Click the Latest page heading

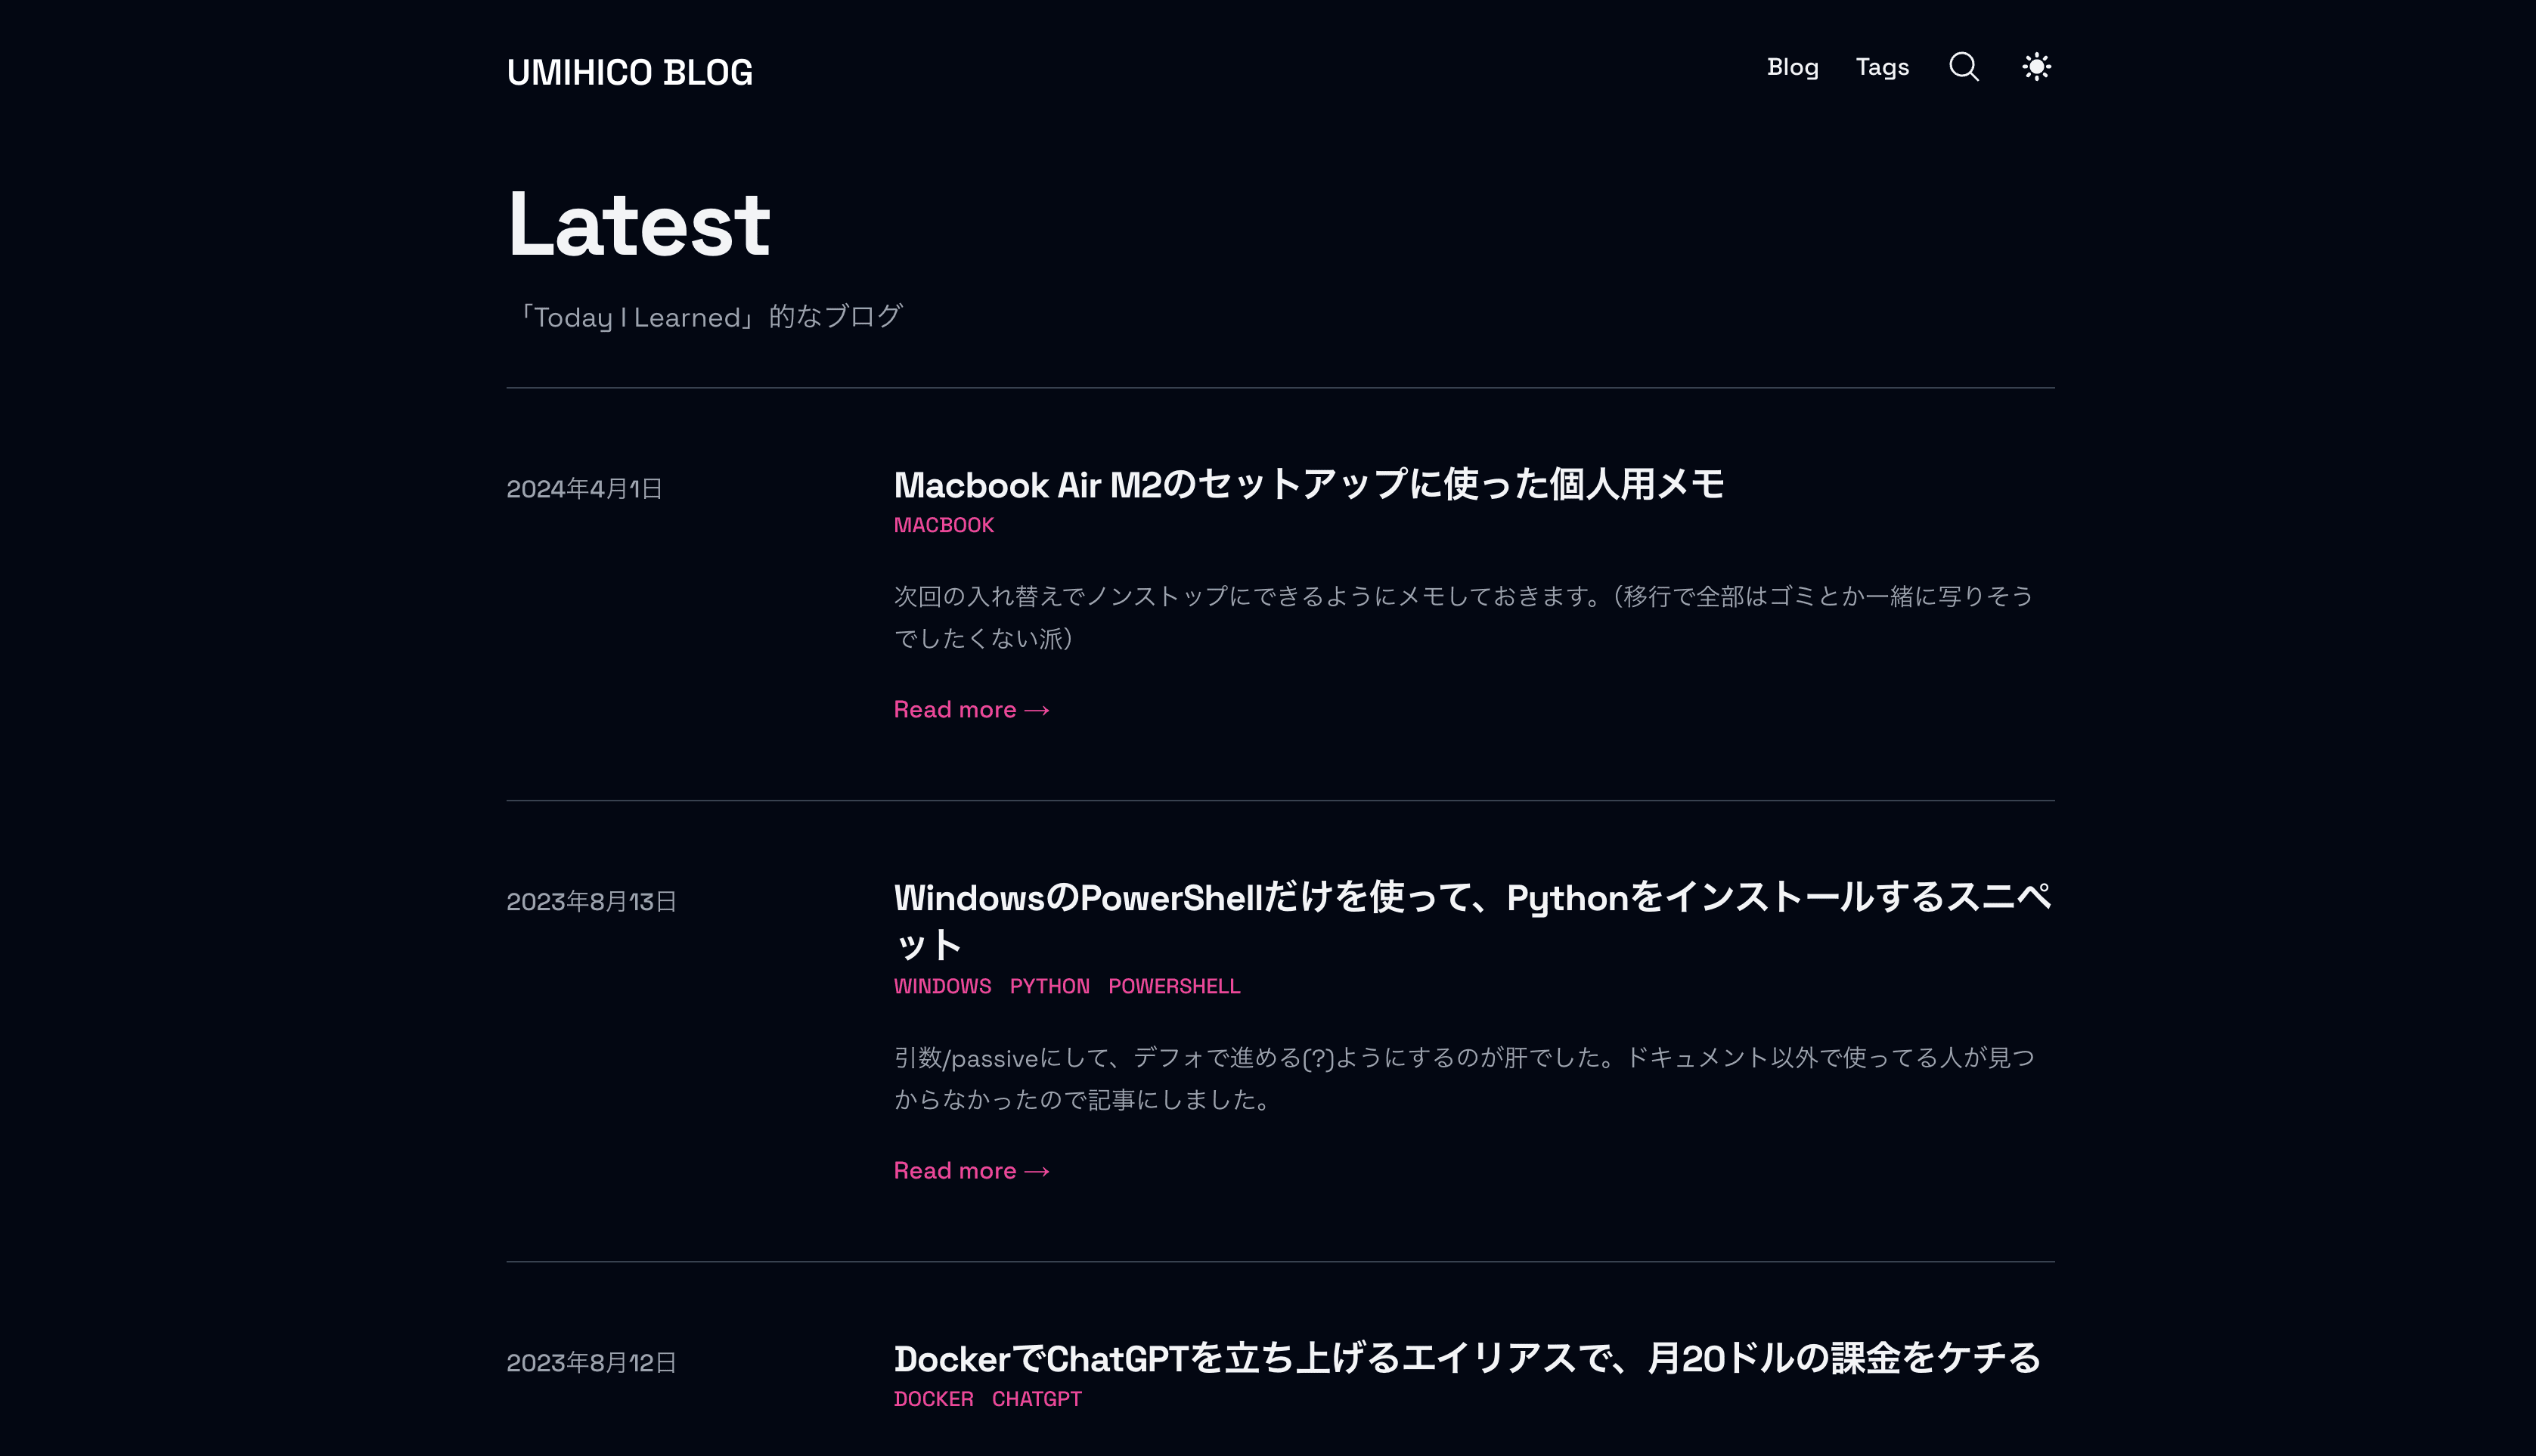638,224
